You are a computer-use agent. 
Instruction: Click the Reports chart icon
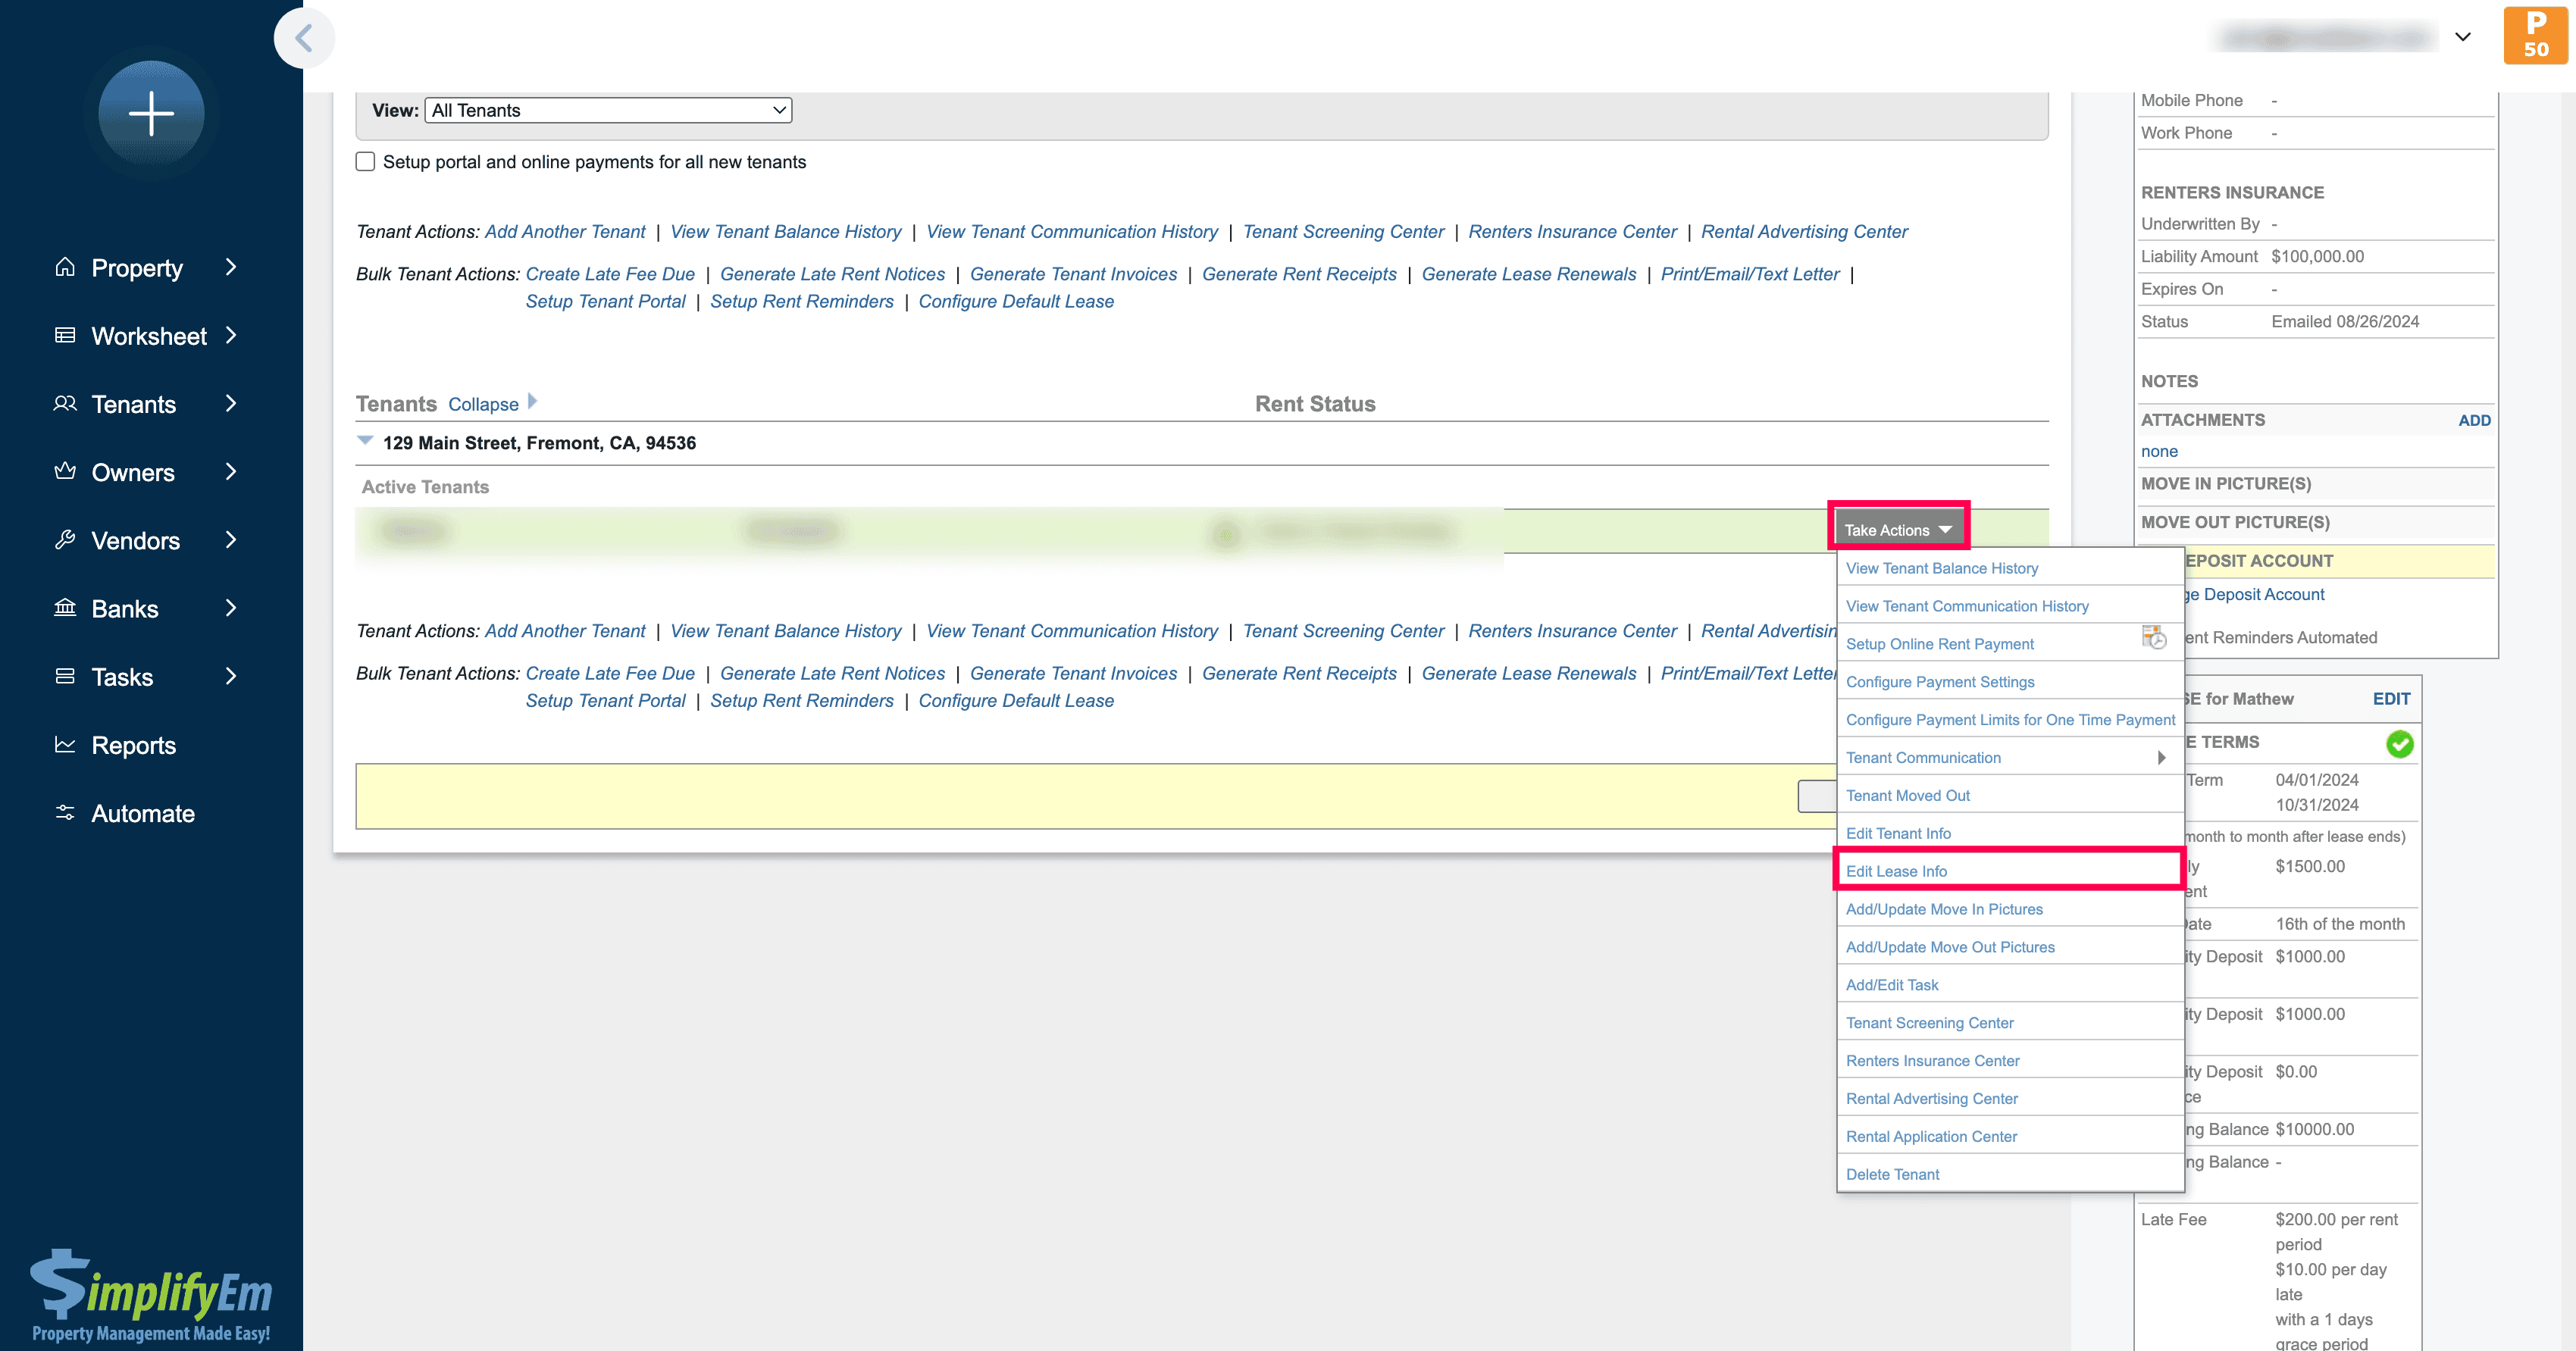tap(65, 745)
